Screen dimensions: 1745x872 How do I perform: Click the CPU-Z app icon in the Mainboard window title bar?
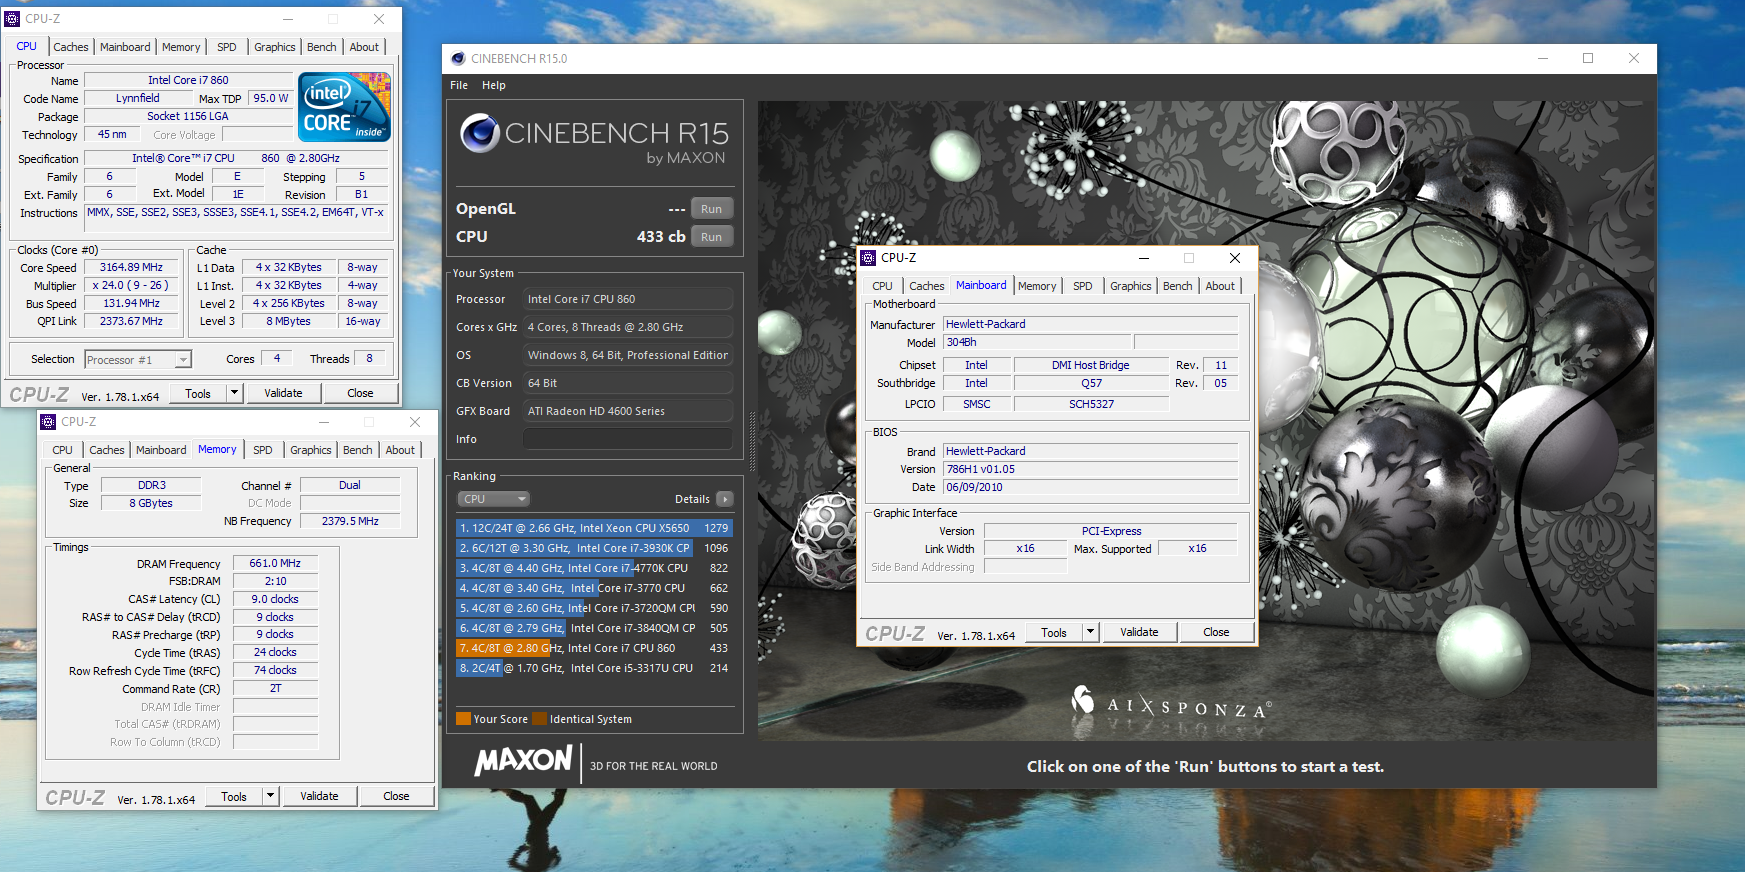(x=868, y=258)
